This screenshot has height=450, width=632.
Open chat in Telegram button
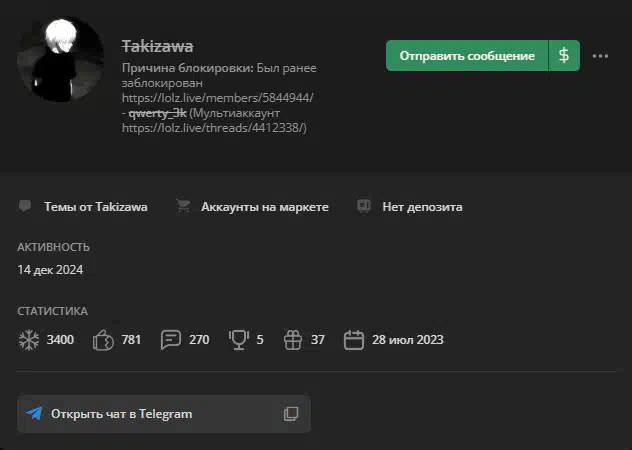pos(164,414)
